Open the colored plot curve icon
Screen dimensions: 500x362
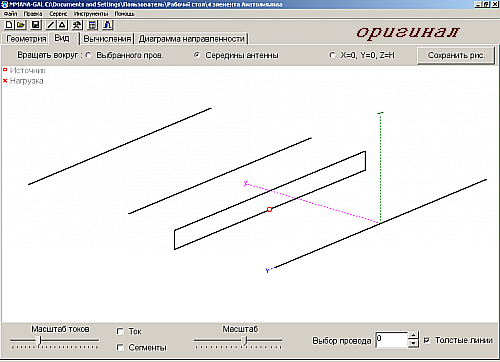(x=108, y=25)
